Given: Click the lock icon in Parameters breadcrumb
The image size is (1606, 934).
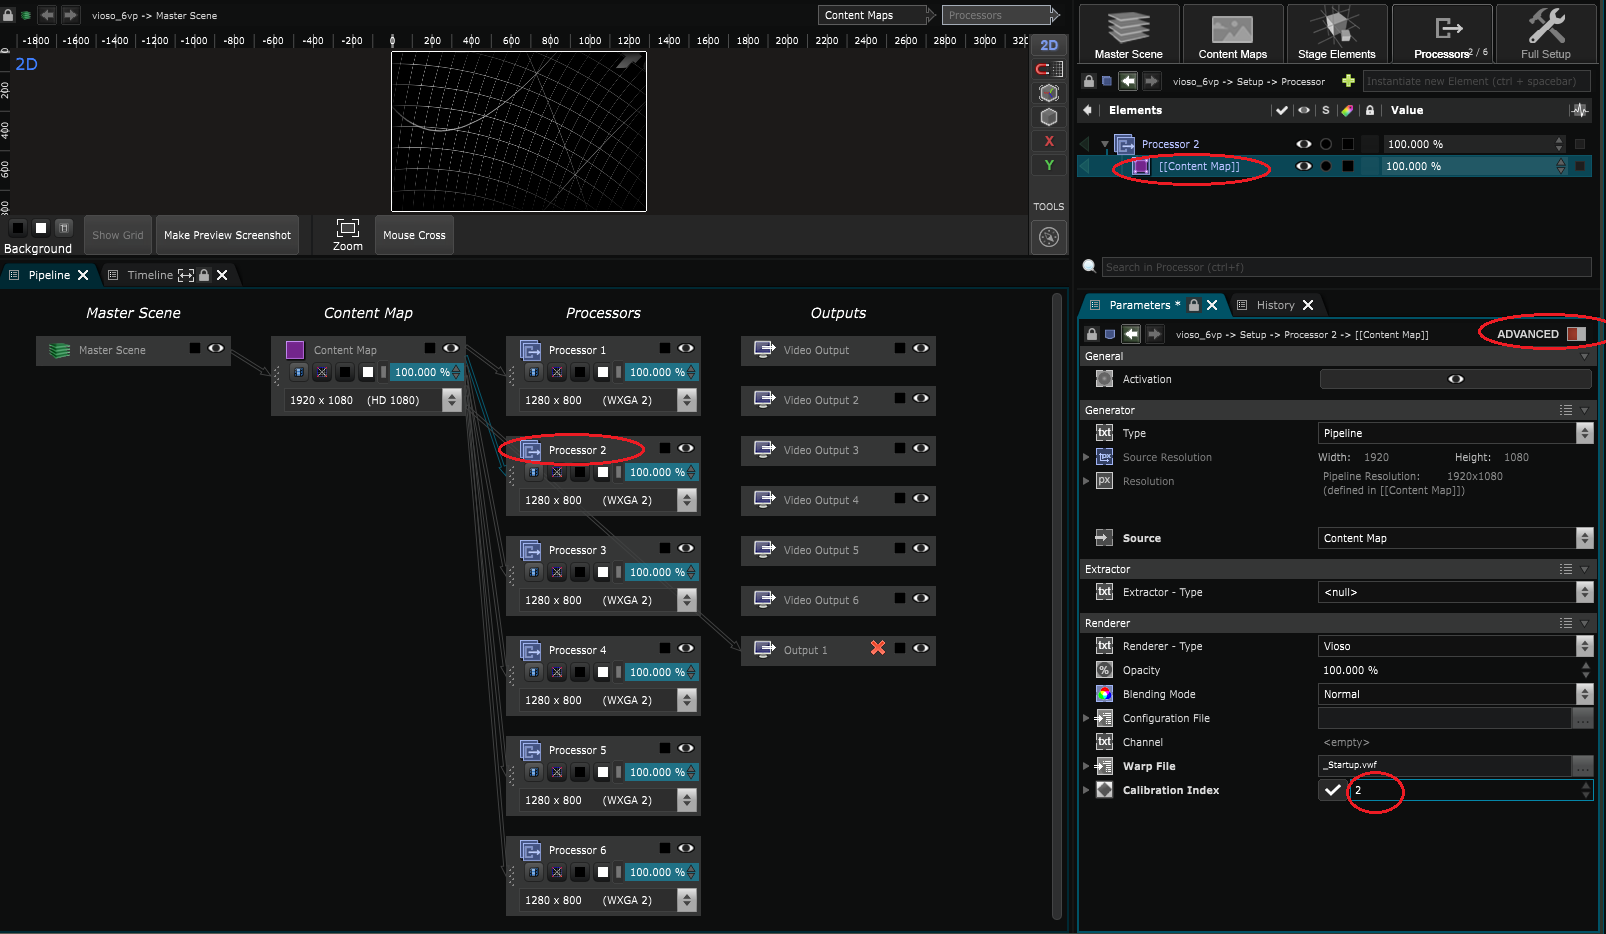Looking at the screenshot, I should [1092, 334].
